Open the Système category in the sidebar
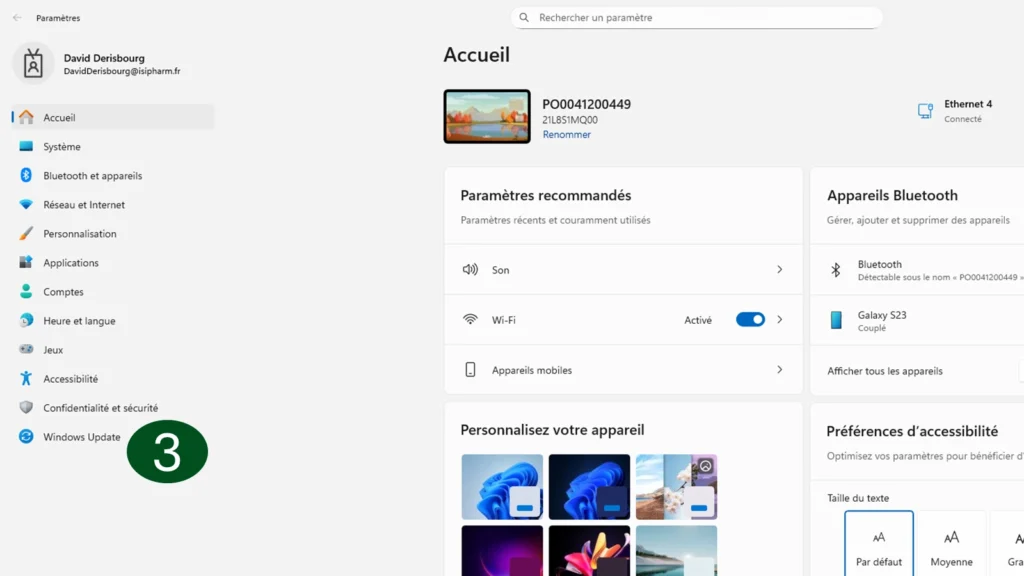Viewport: 1024px width, 576px height. click(62, 147)
